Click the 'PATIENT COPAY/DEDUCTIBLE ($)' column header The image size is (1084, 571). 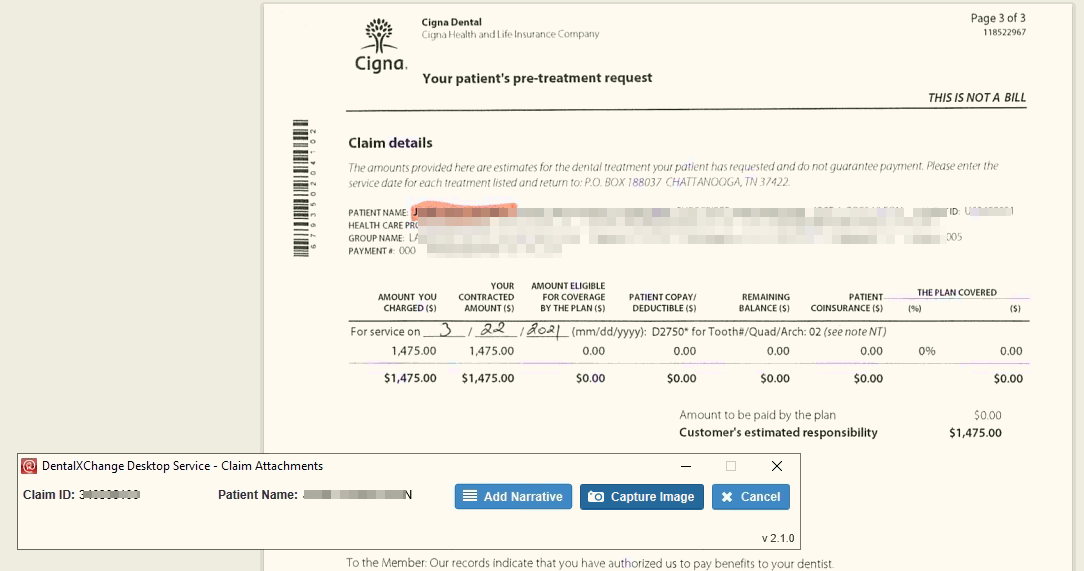pos(662,303)
